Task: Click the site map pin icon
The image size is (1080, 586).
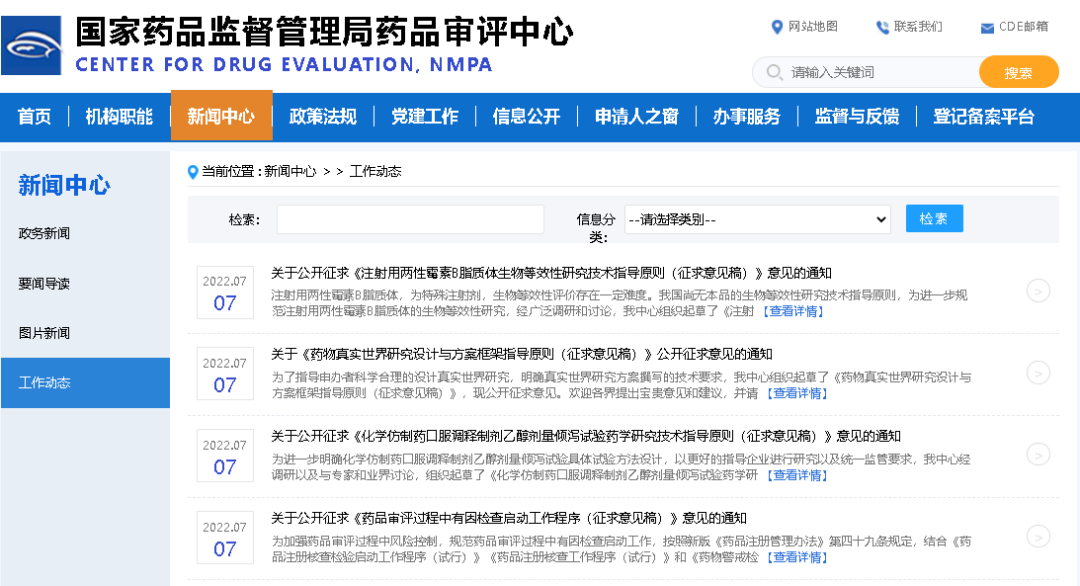Action: (777, 27)
